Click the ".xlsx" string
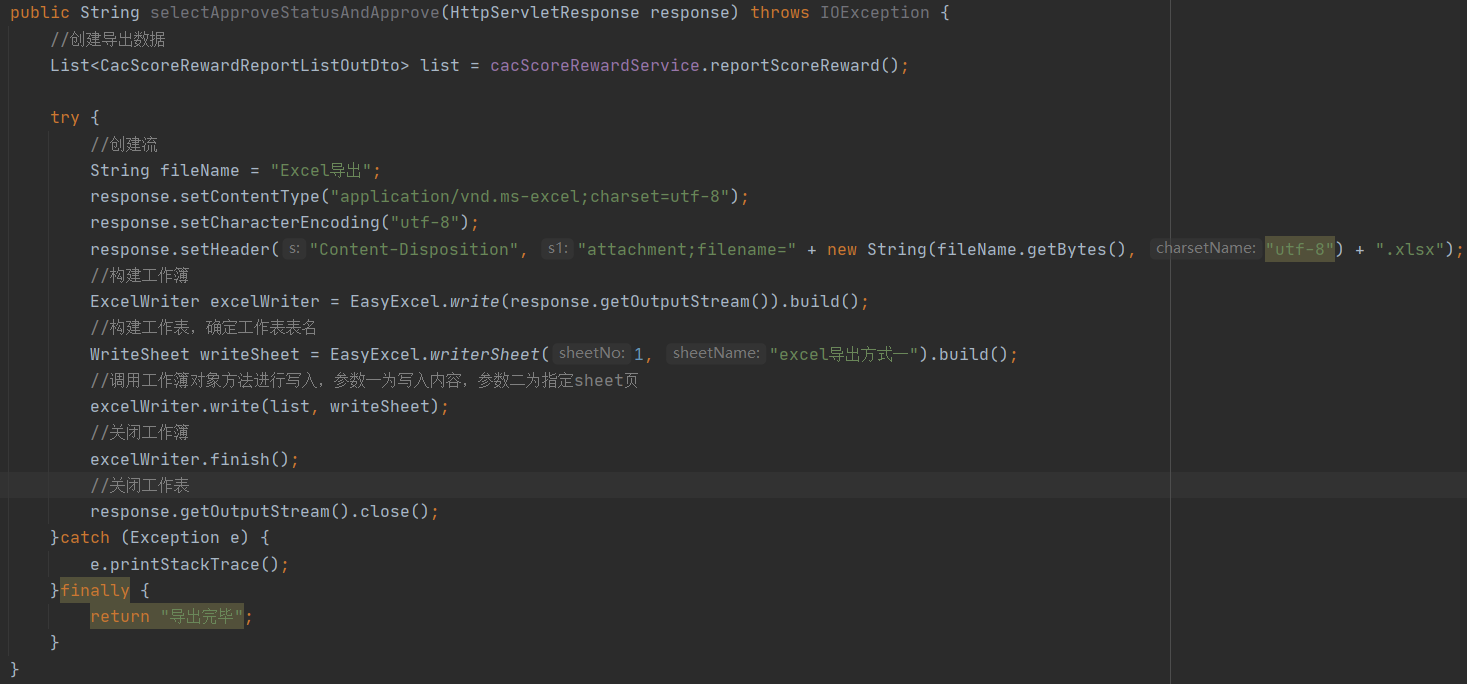1467x684 pixels. pos(1410,249)
